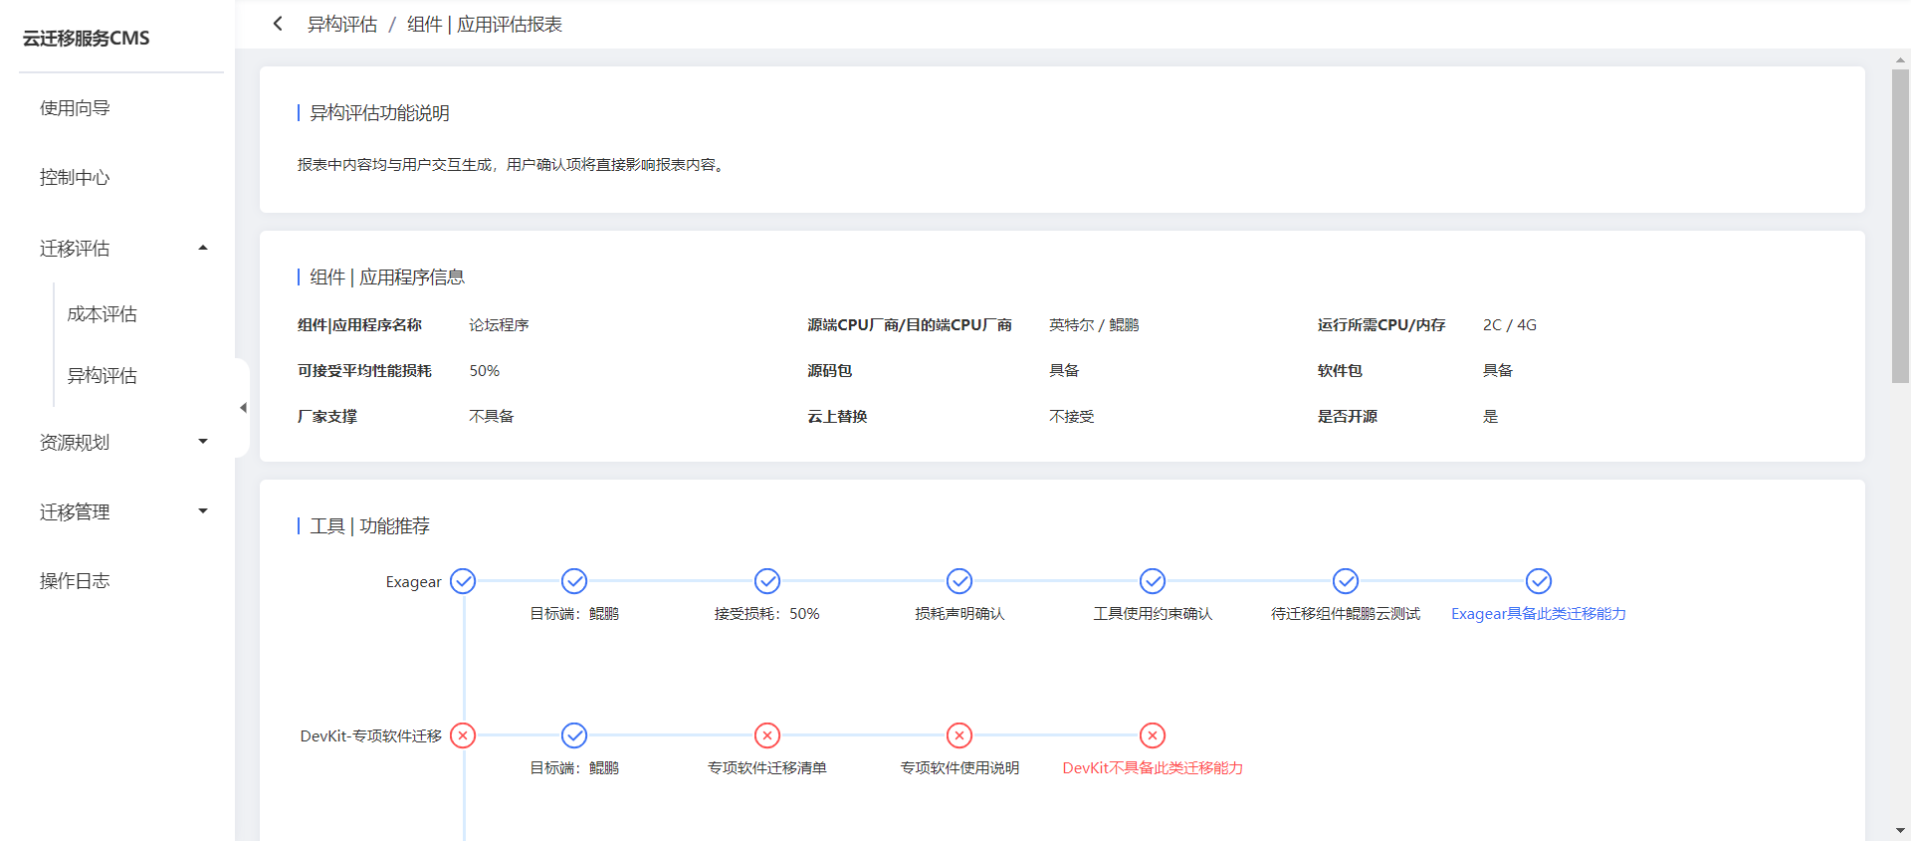Image resolution: width=1912 pixels, height=841 pixels.
Task: Click check icon above 待迁移组件鲲鹏云测试
Action: coord(1345,581)
